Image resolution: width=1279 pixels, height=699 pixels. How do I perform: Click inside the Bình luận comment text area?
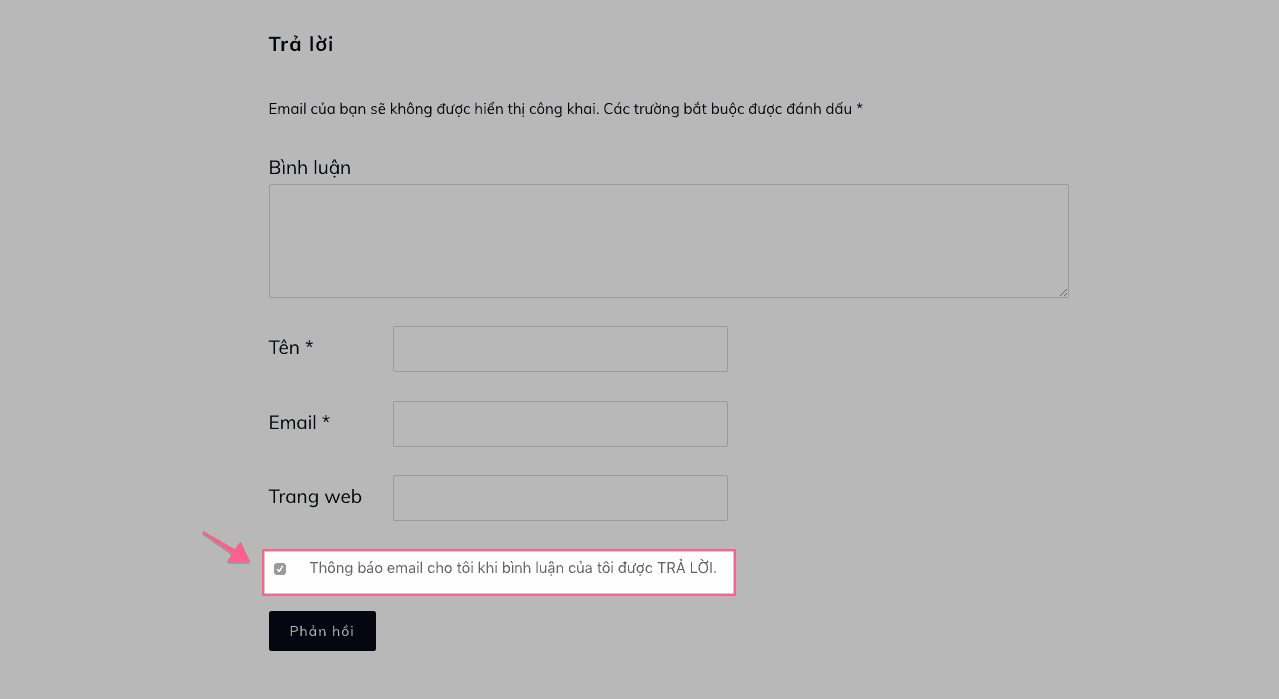(x=668, y=240)
